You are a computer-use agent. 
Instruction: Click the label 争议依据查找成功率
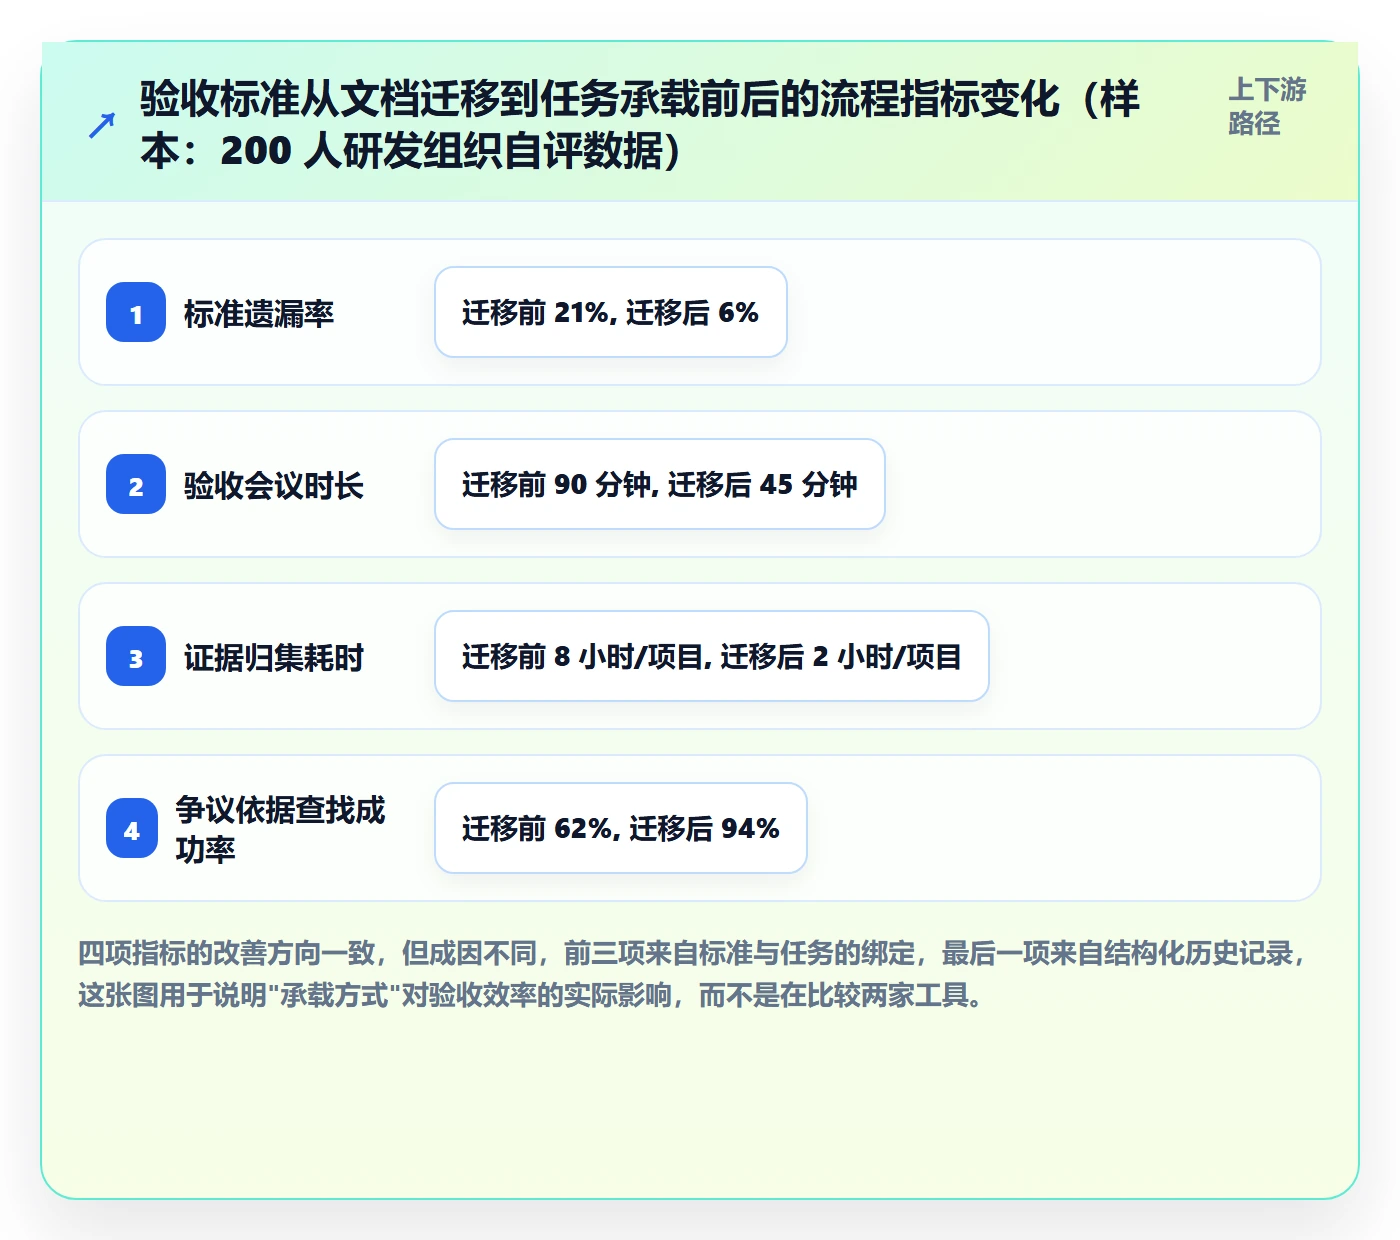[x=281, y=829]
